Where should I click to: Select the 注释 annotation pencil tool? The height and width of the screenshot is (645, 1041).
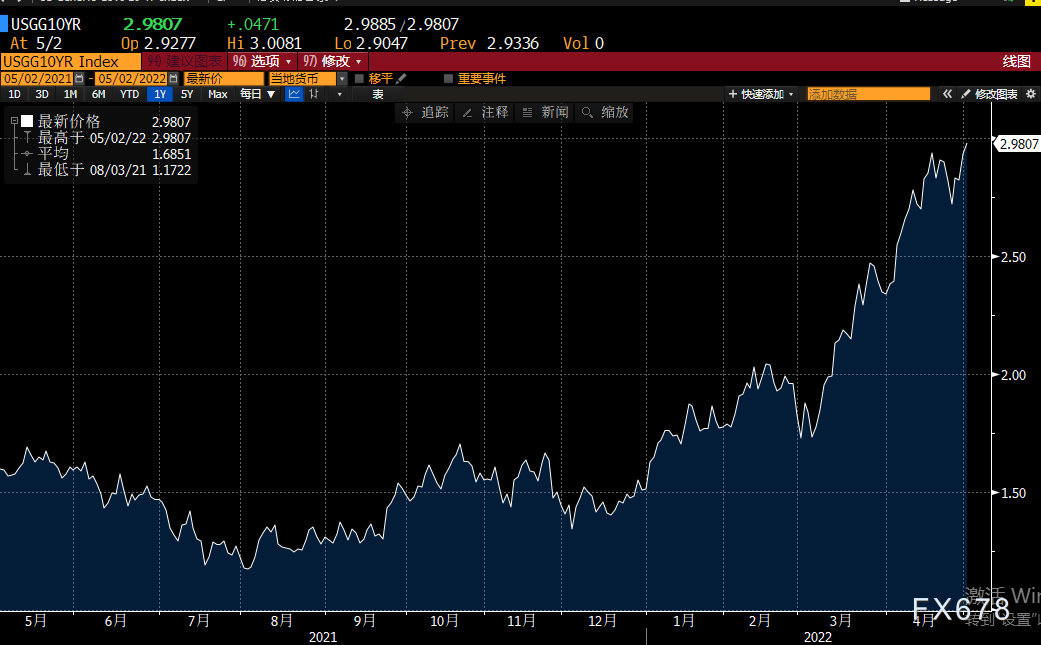pyautogui.click(x=485, y=112)
